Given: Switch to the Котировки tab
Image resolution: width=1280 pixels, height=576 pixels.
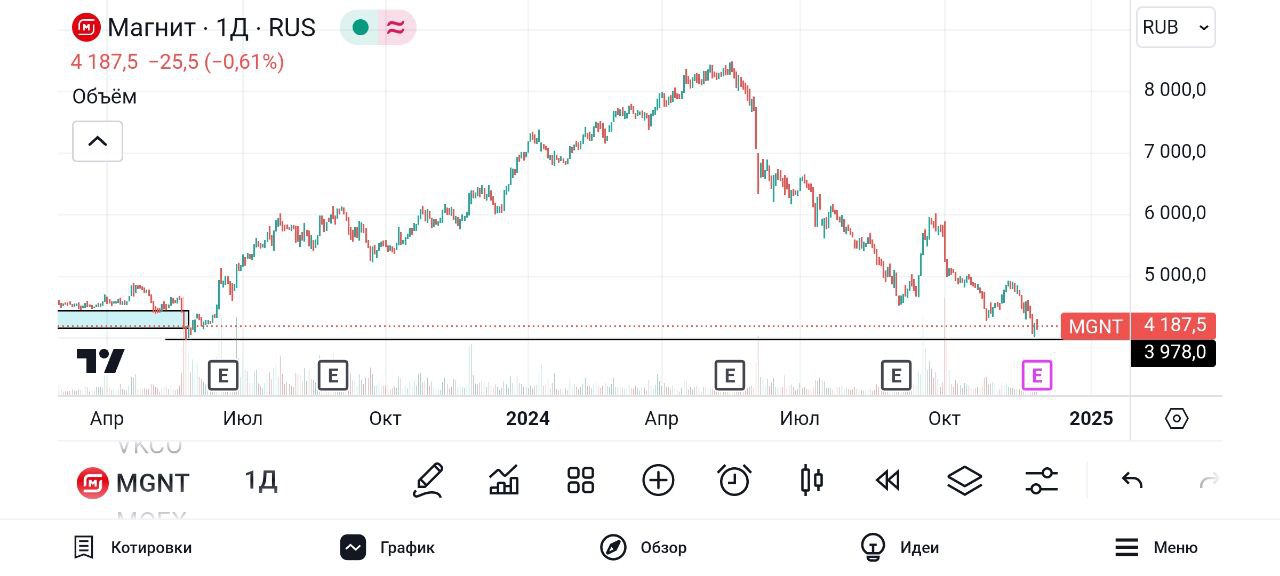Looking at the screenshot, I should (133, 547).
